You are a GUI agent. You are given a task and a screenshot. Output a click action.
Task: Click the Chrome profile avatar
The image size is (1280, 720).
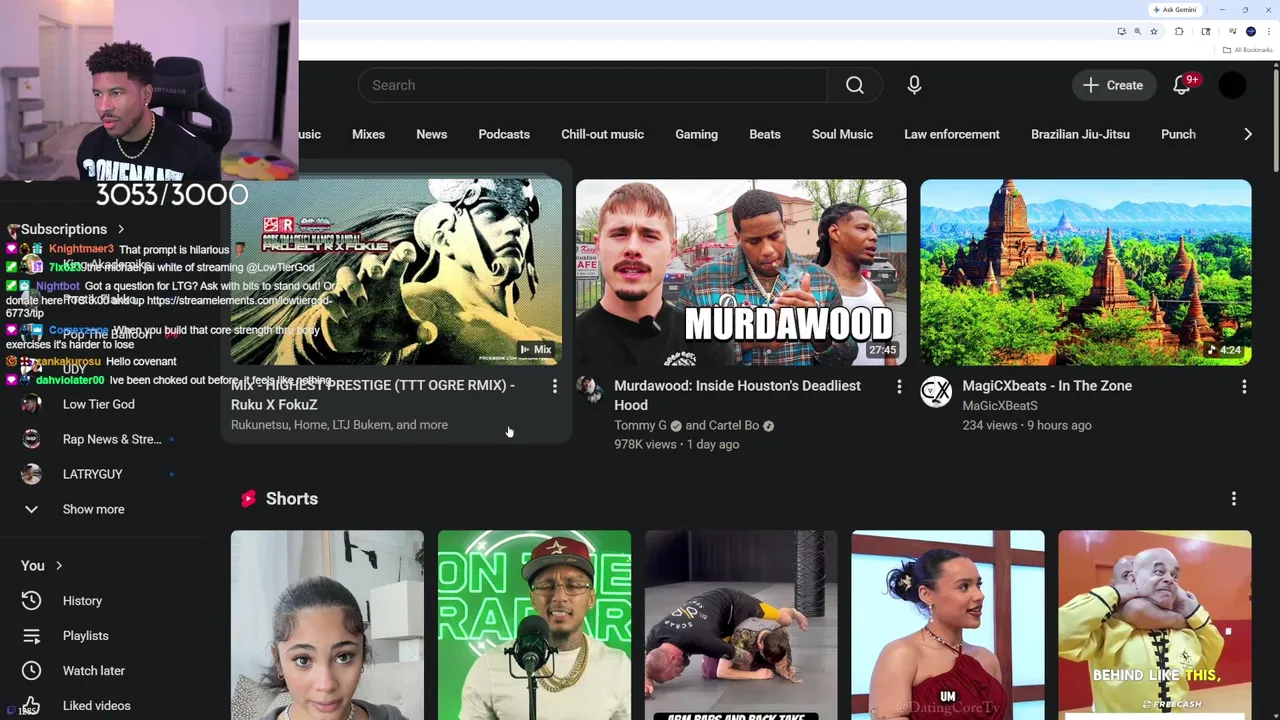coord(1251,31)
